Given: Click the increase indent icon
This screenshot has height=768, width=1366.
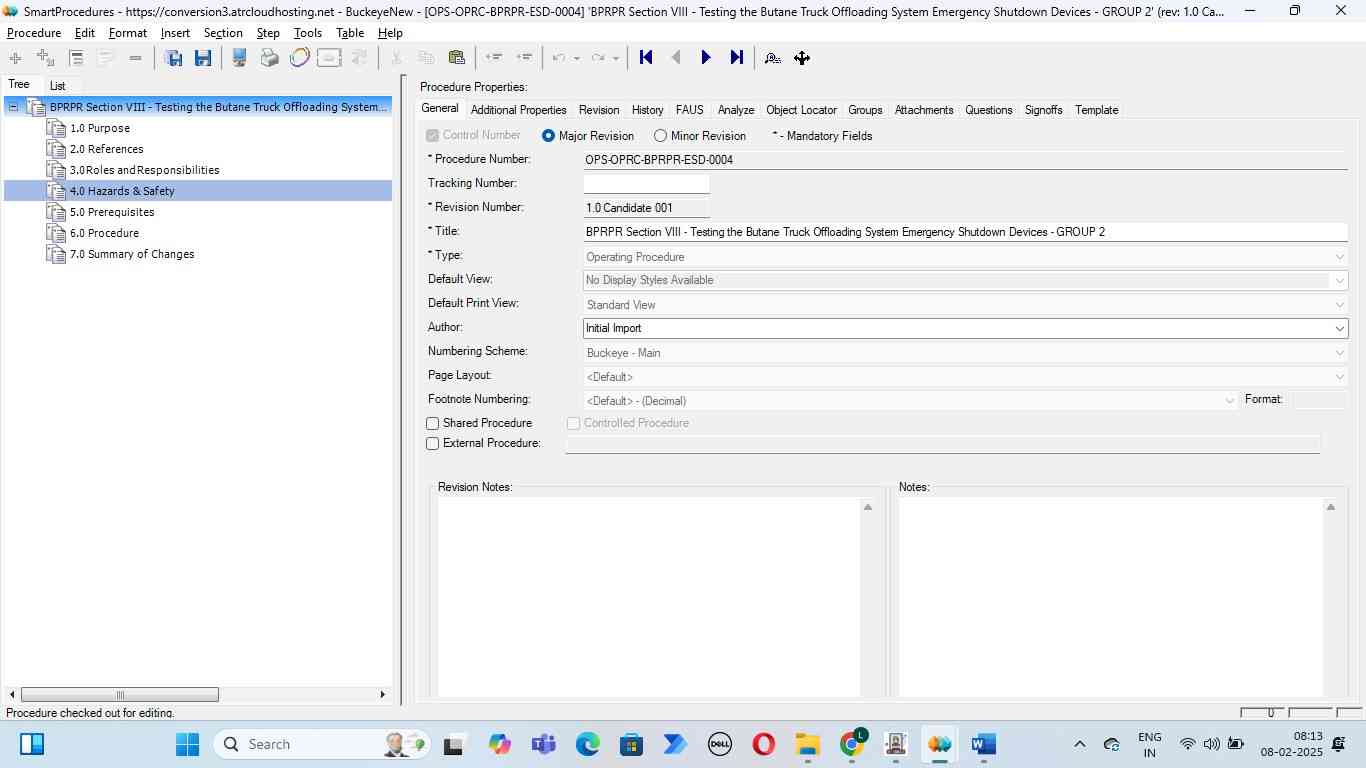Looking at the screenshot, I should pos(523,58).
